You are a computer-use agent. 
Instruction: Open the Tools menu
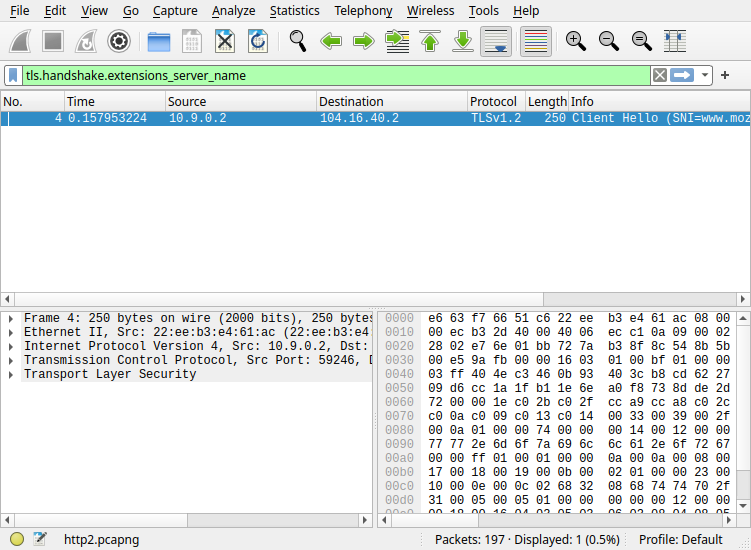point(484,11)
